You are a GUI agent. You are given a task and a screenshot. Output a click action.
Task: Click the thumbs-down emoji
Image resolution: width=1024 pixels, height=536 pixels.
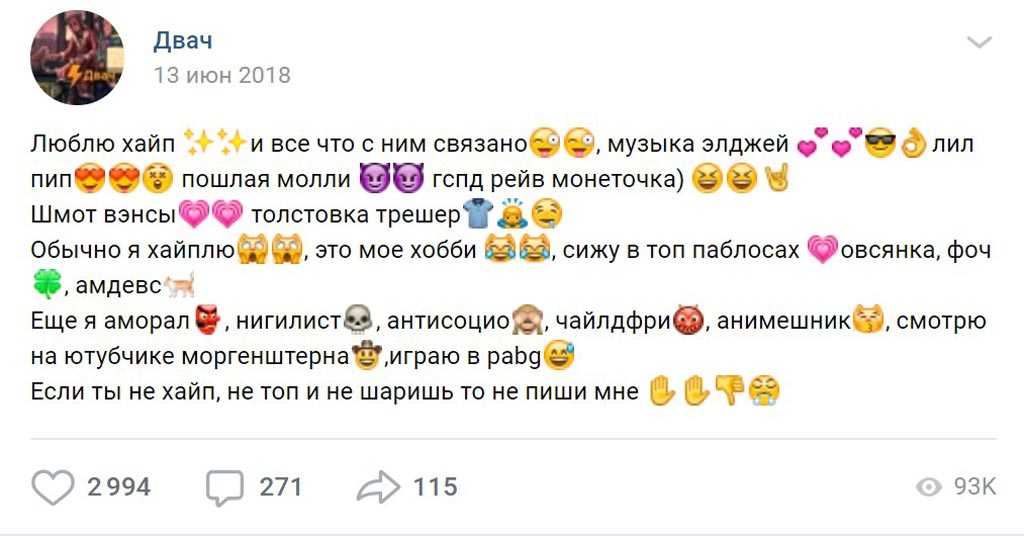click(x=730, y=392)
